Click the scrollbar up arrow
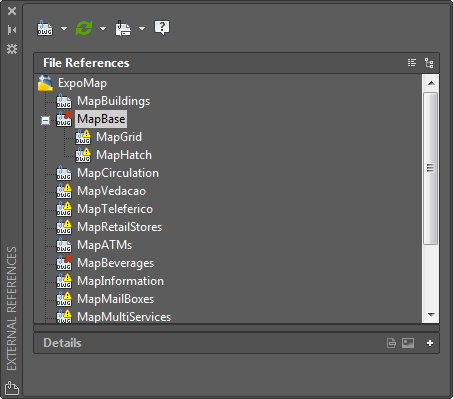453x399 pixels. 431,83
